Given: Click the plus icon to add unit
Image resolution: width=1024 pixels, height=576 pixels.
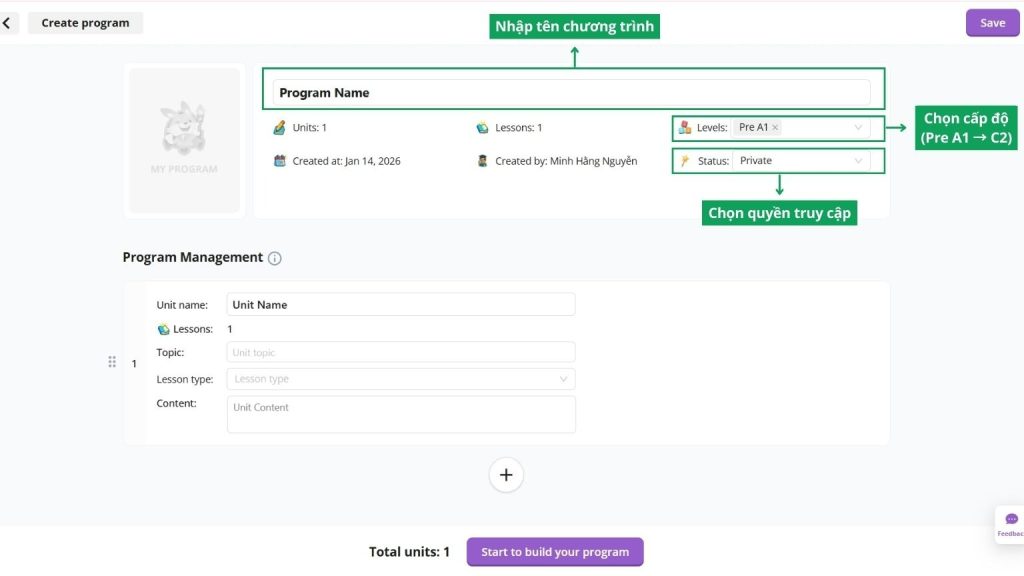Looking at the screenshot, I should 506,475.
